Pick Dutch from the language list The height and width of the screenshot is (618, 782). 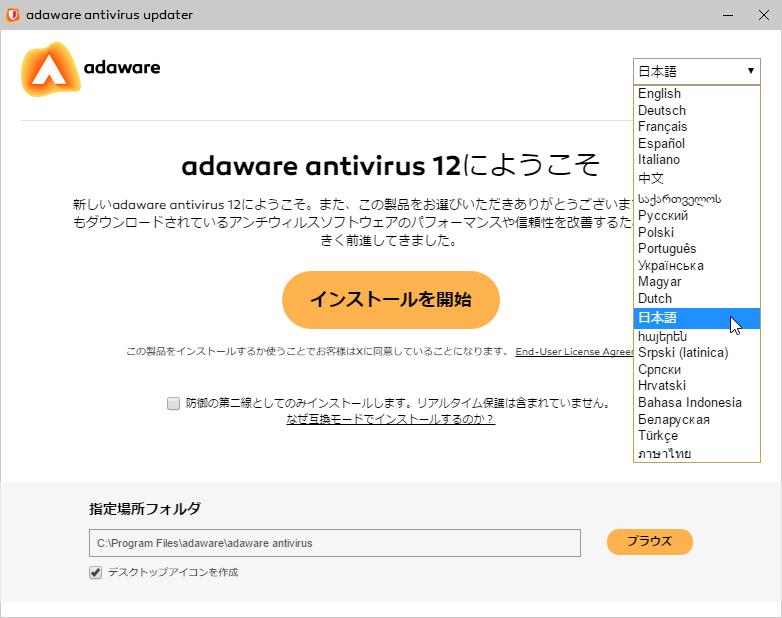click(x=696, y=298)
